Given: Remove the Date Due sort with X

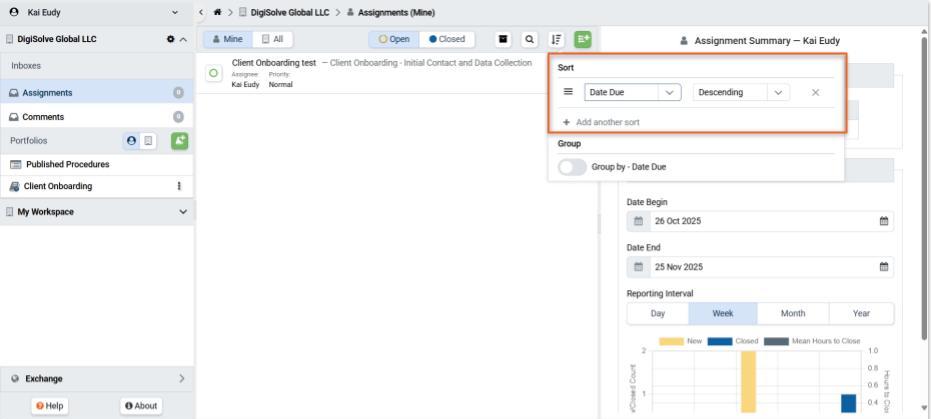Looking at the screenshot, I should pos(815,92).
